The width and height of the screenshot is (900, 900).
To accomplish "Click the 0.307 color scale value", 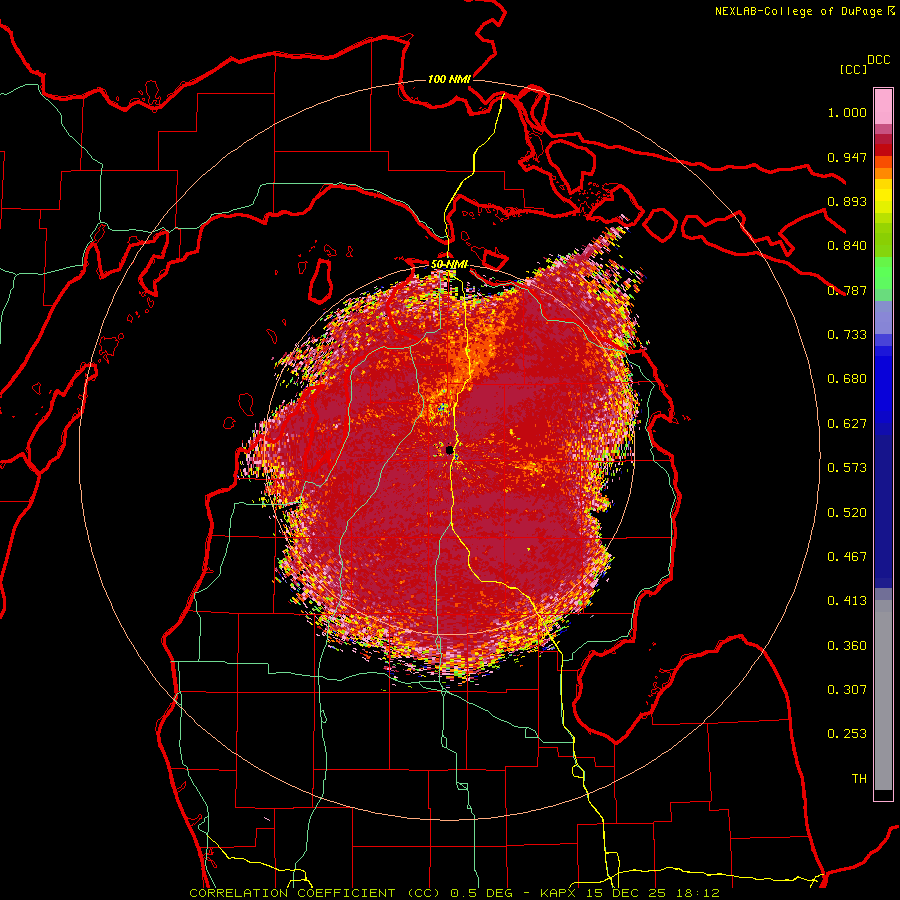I will (847, 690).
